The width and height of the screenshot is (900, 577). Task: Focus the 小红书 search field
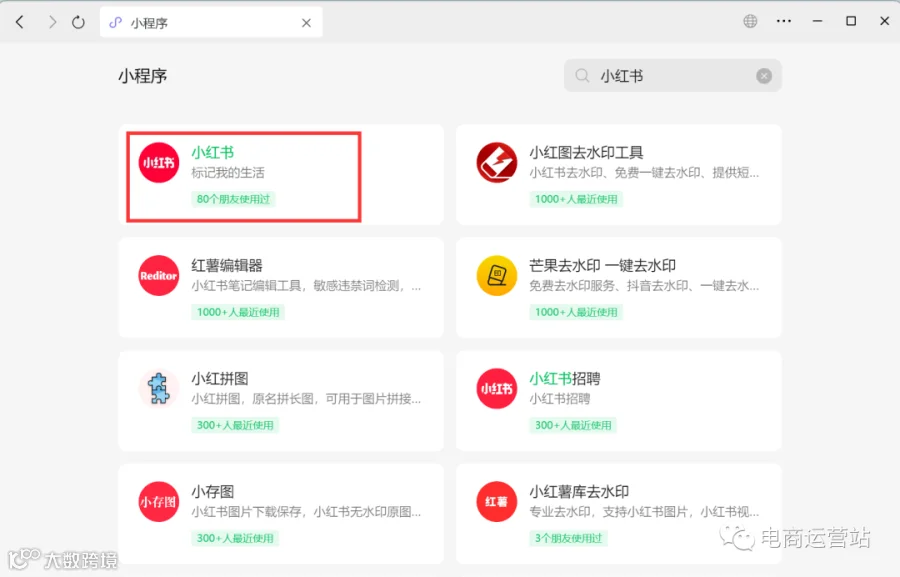(673, 76)
